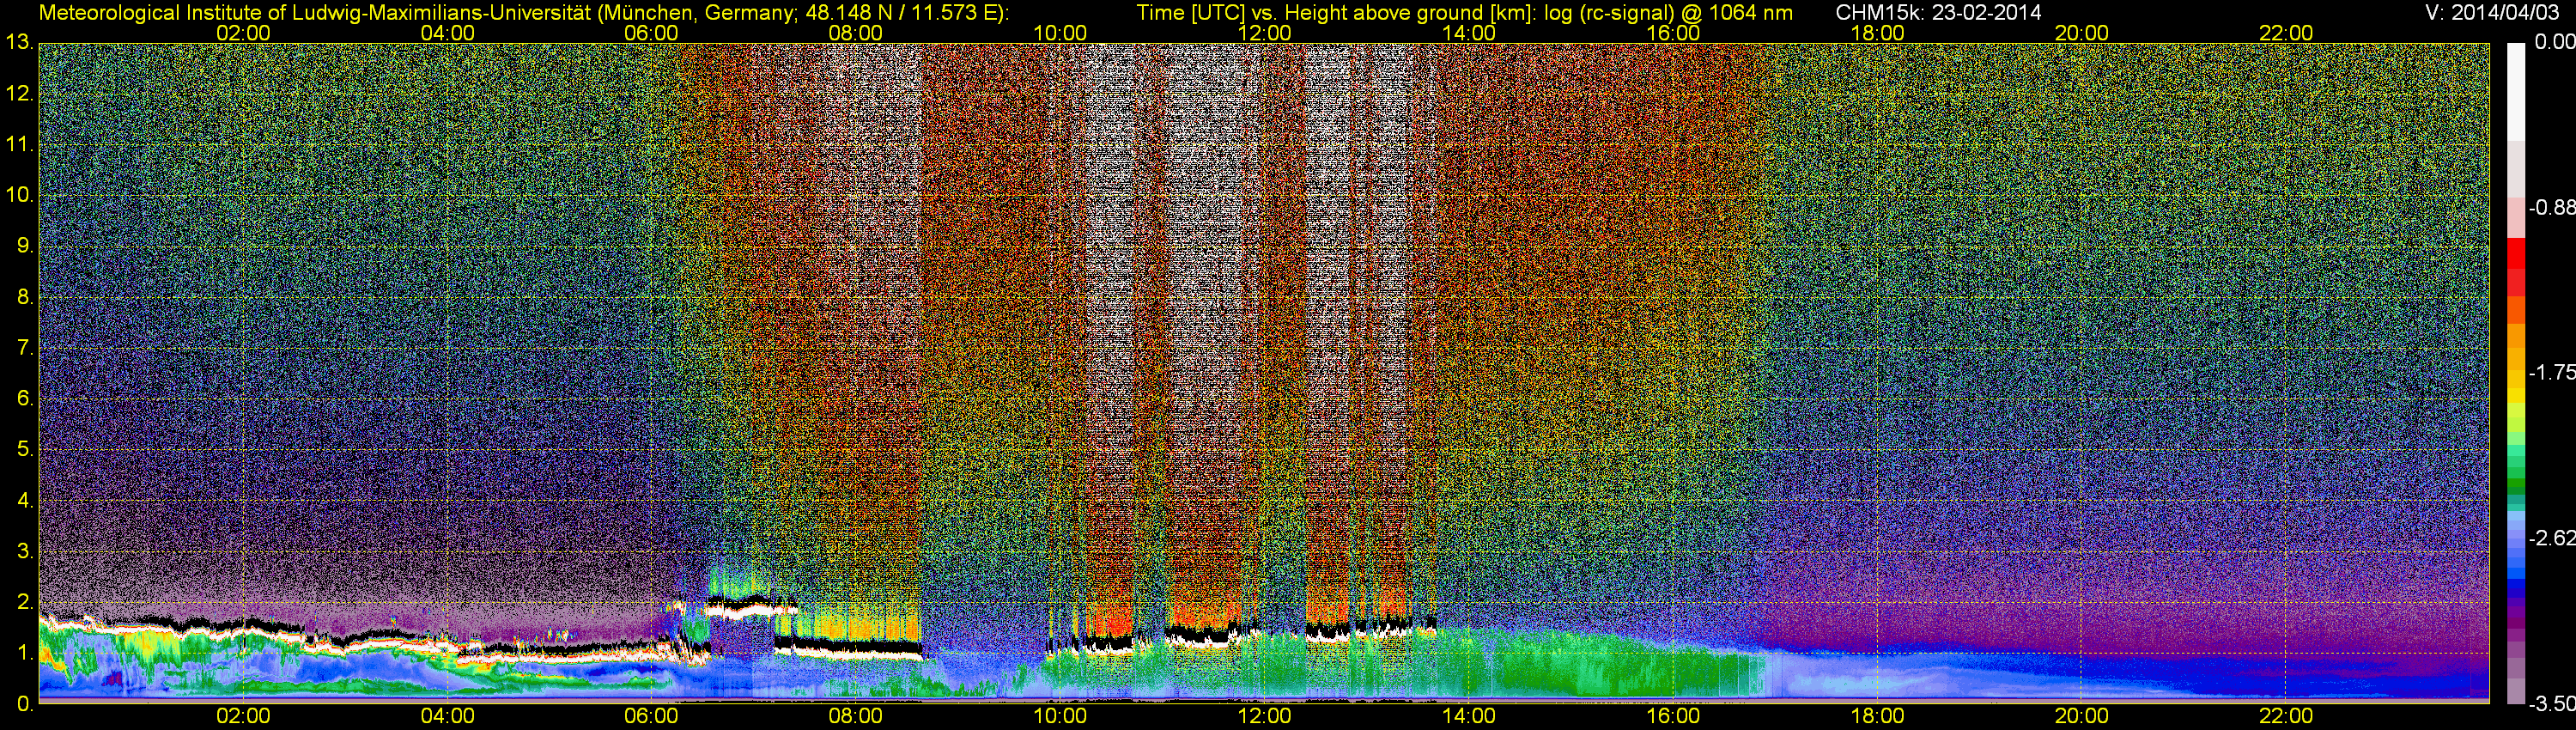Click the -2.62 colorbar scale value
Screen dimensions: 2576x730
coord(2552,538)
